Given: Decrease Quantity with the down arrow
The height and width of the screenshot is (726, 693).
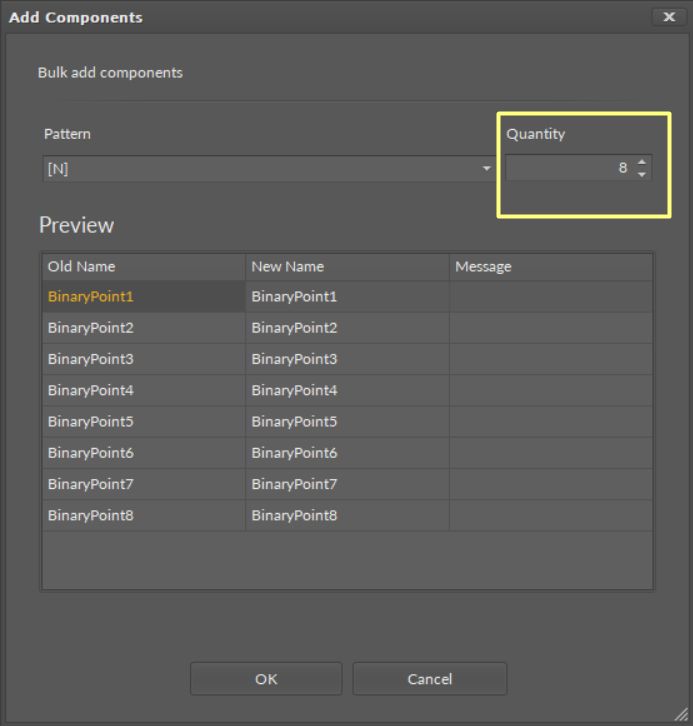Looking at the screenshot, I should coord(642,175).
